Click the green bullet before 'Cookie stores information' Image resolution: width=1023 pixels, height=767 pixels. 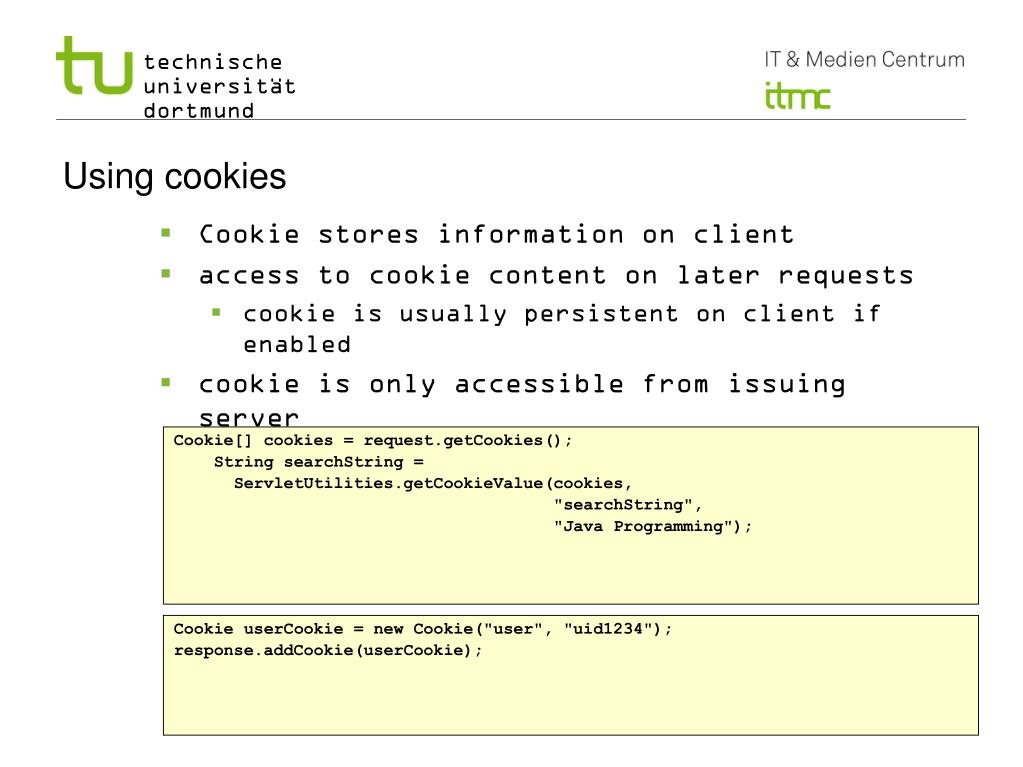point(166,233)
